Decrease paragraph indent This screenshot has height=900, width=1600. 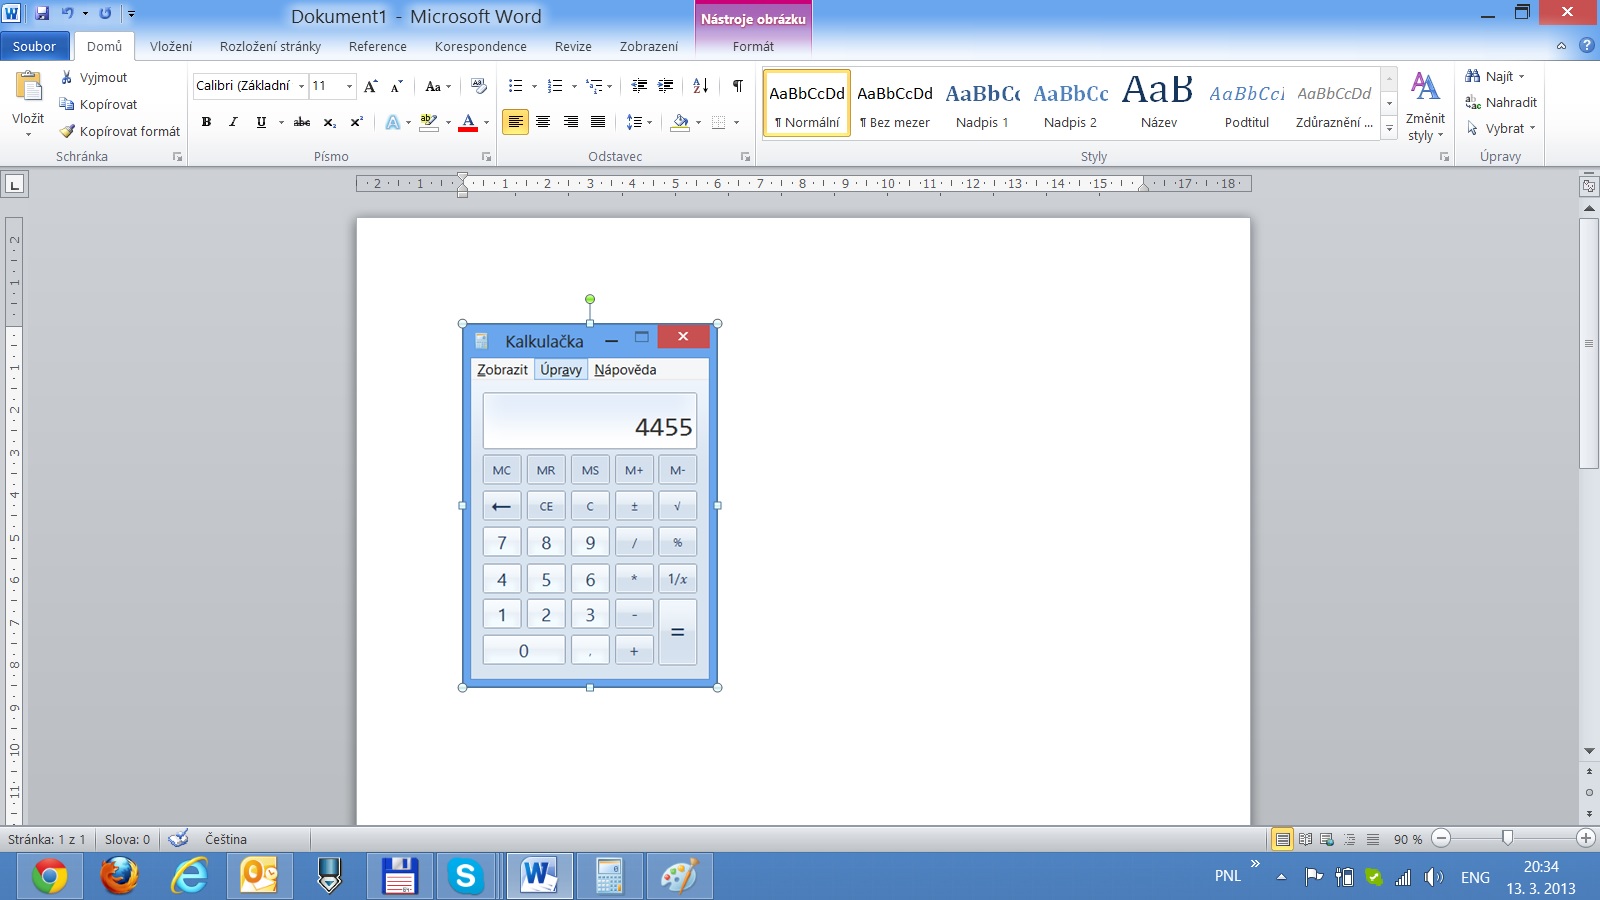(x=640, y=86)
